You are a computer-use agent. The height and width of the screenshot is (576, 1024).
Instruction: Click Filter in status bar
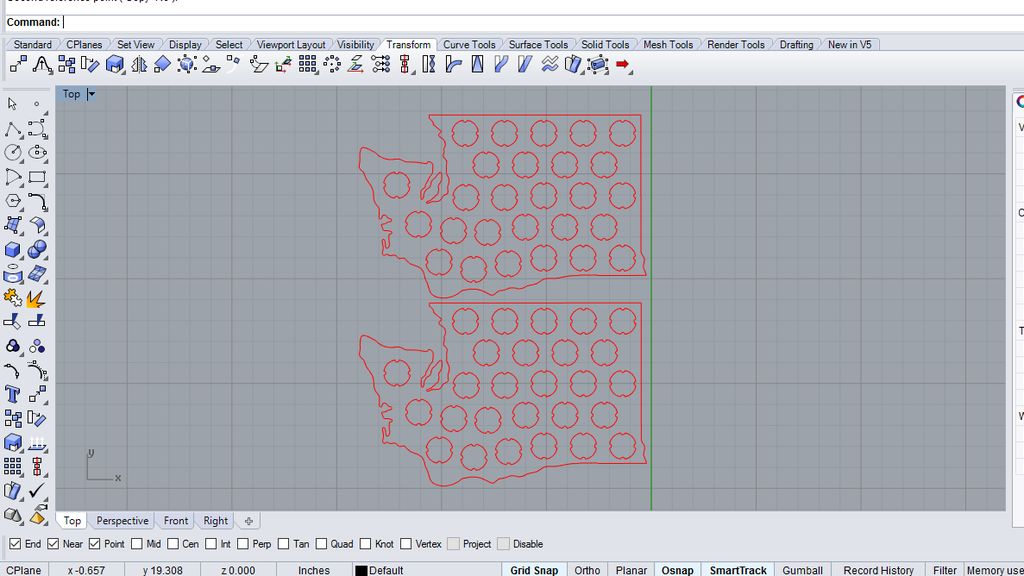944,570
